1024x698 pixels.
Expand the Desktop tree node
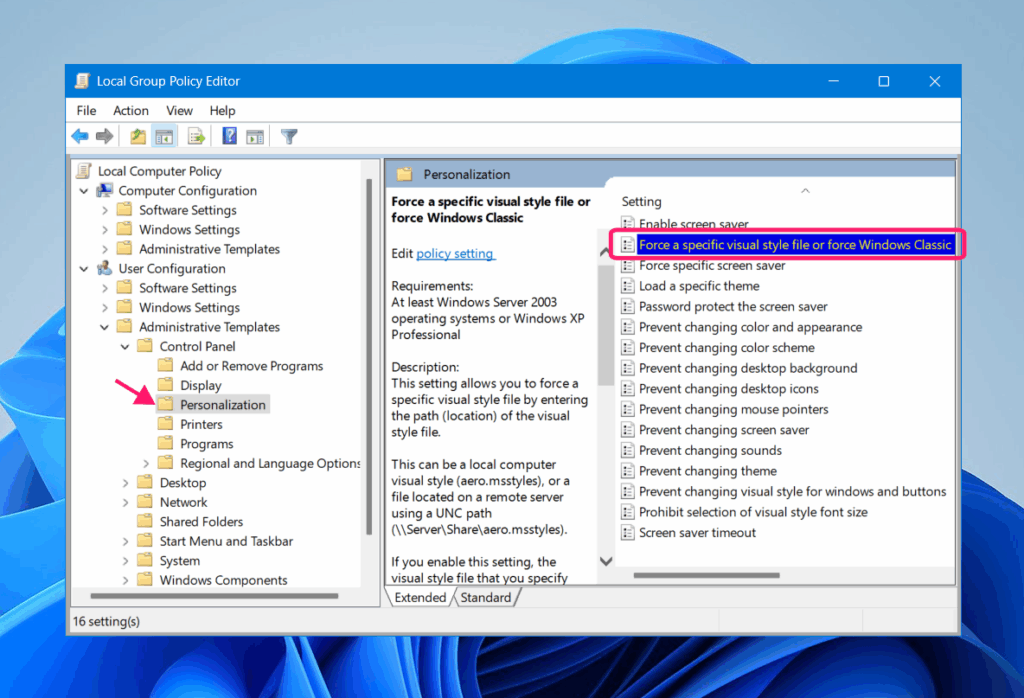coord(125,483)
